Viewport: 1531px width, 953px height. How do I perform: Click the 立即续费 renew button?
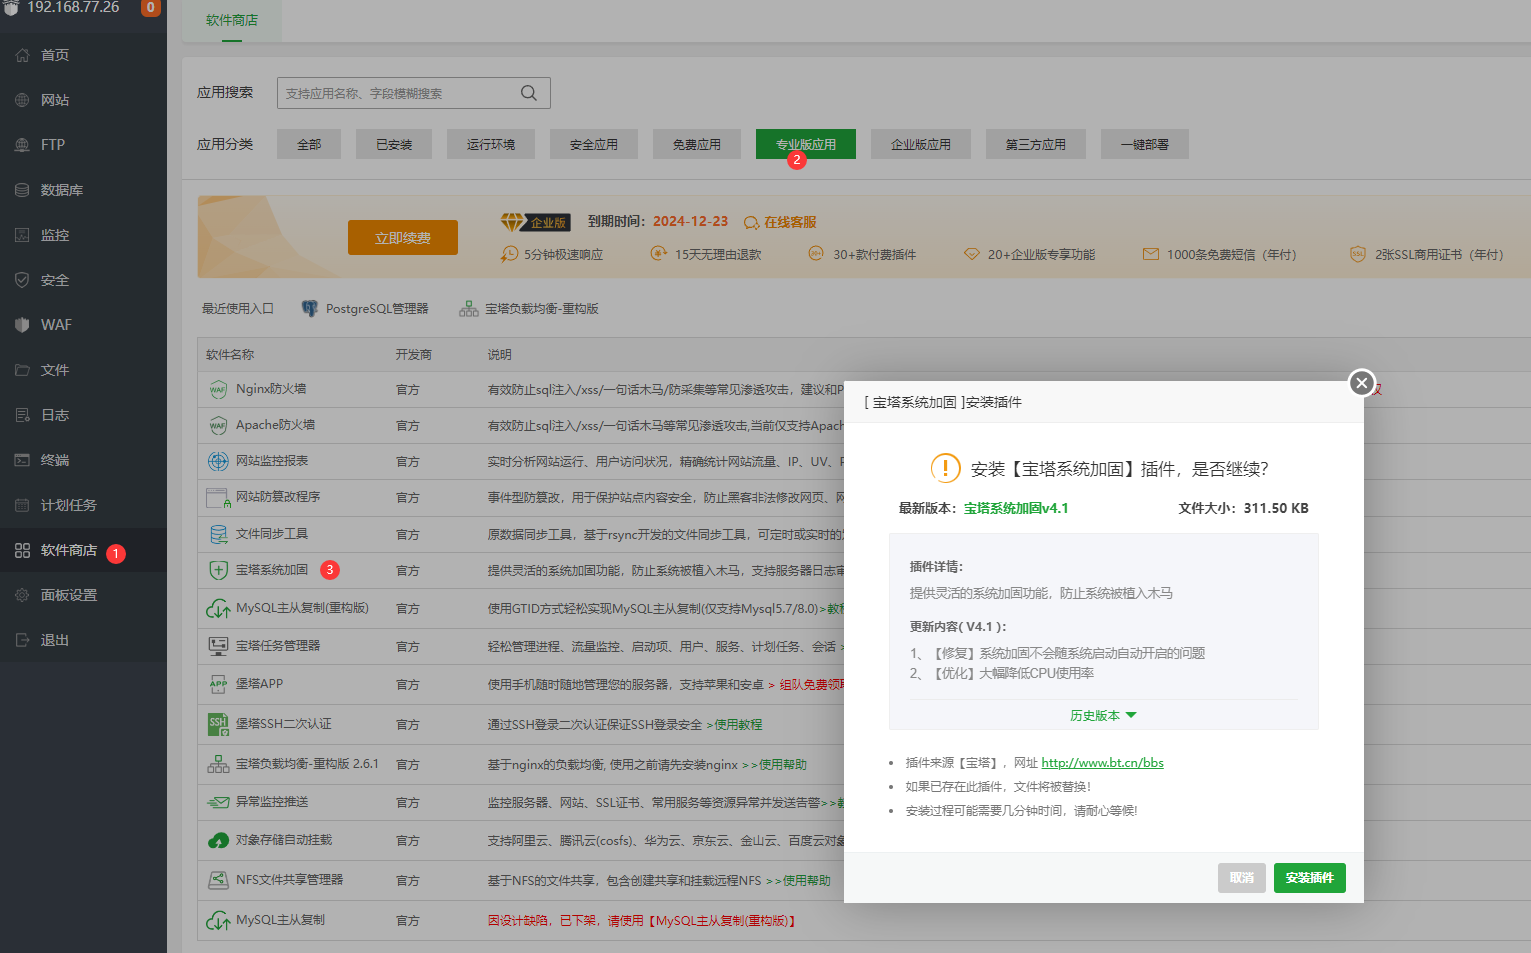403,238
